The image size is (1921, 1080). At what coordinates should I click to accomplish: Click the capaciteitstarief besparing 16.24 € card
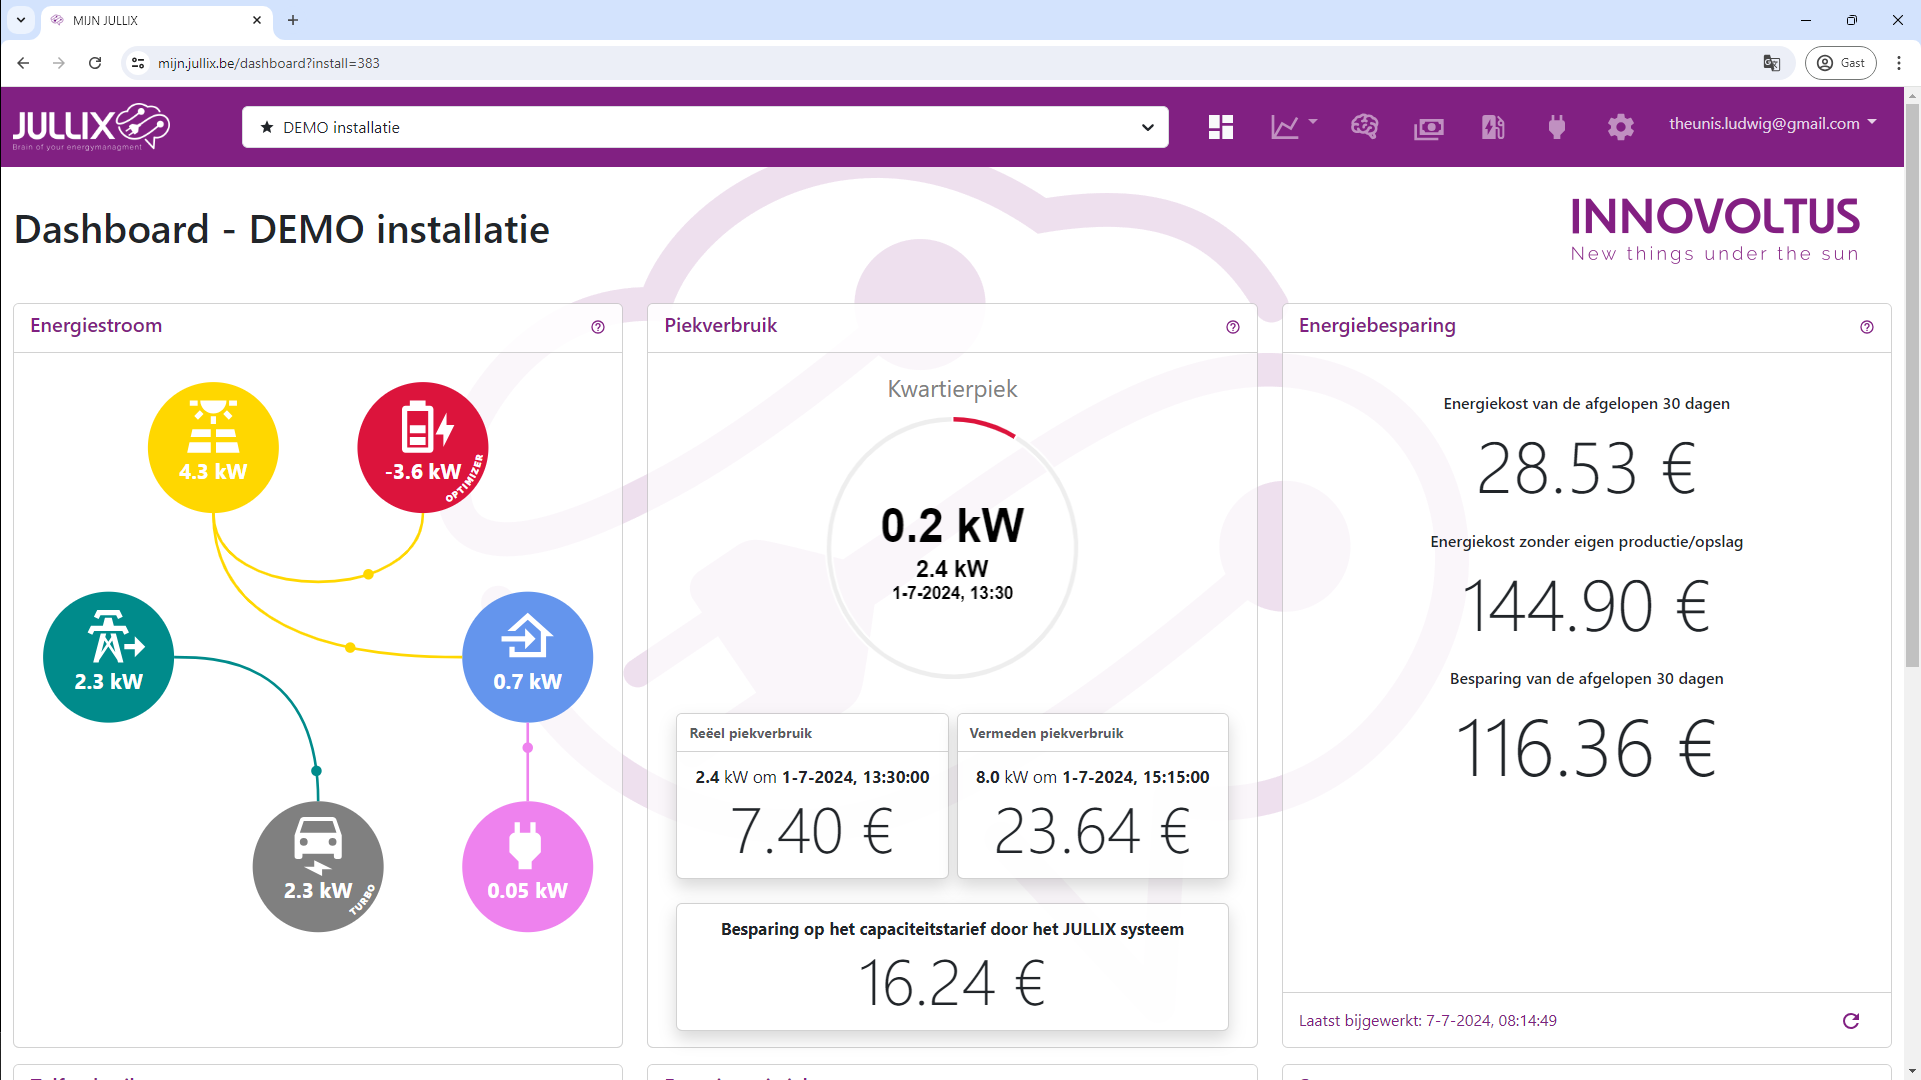[952, 967]
